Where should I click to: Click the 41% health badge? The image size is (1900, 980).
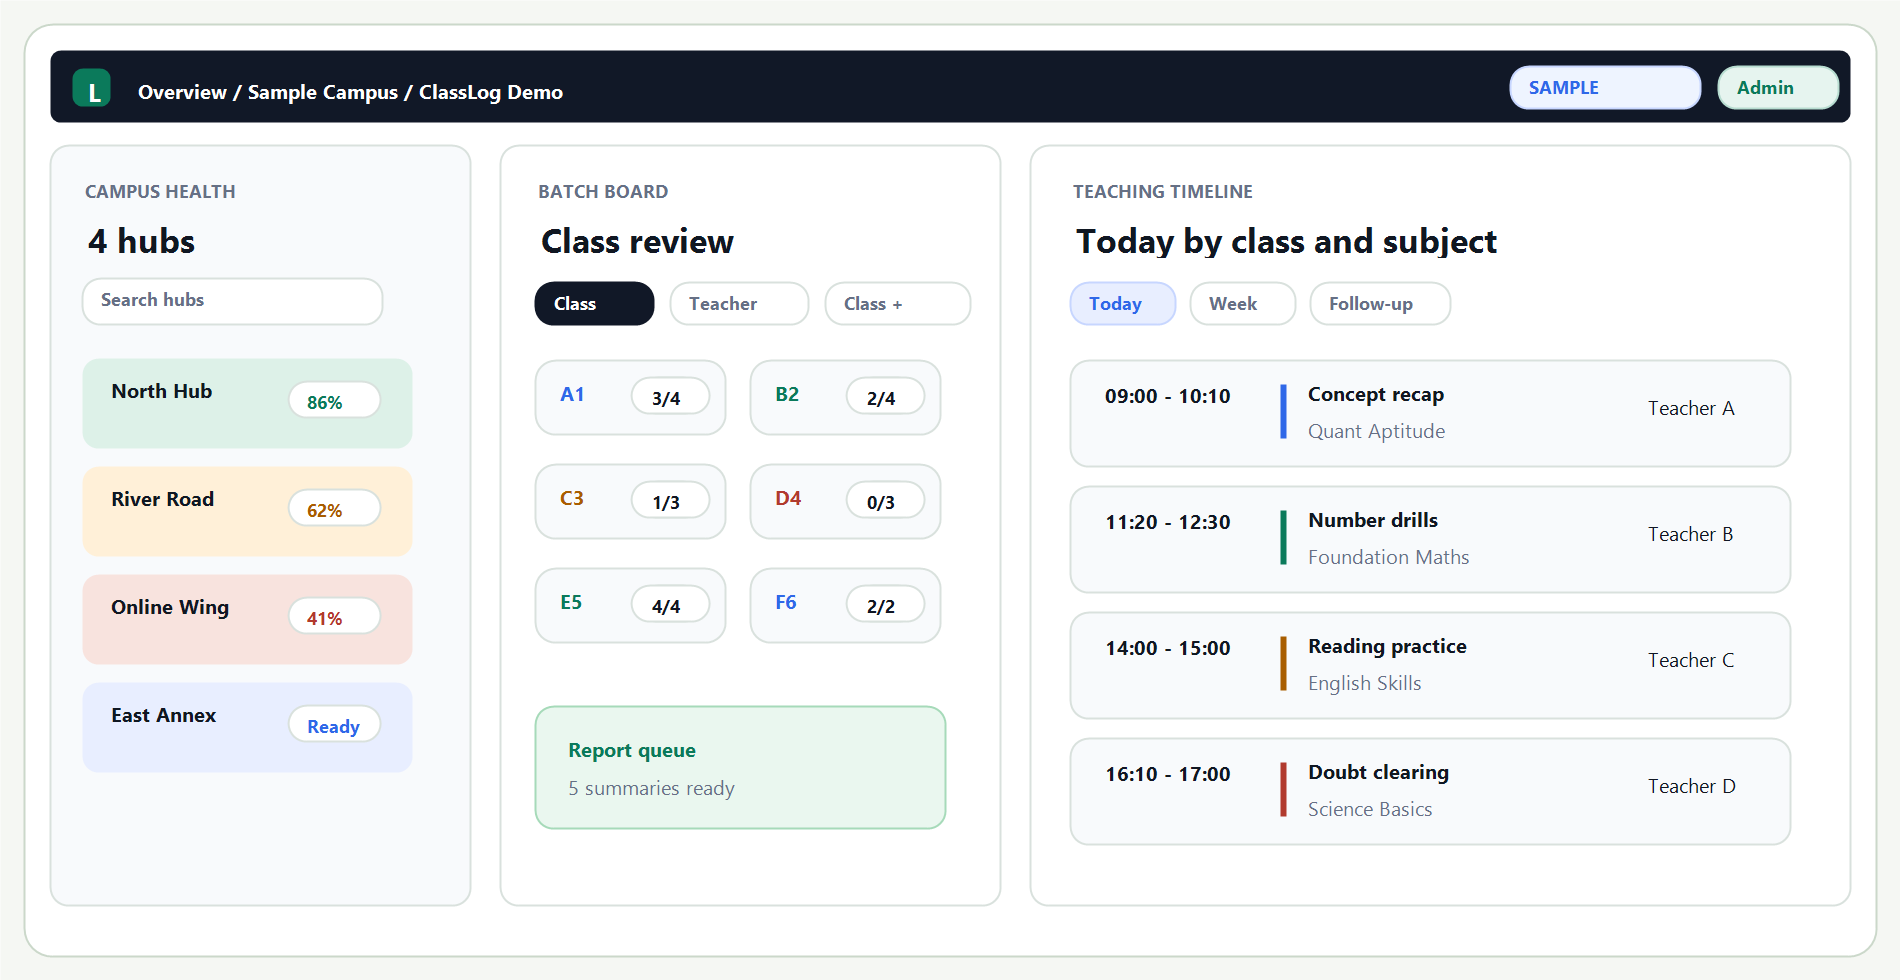[334, 617]
